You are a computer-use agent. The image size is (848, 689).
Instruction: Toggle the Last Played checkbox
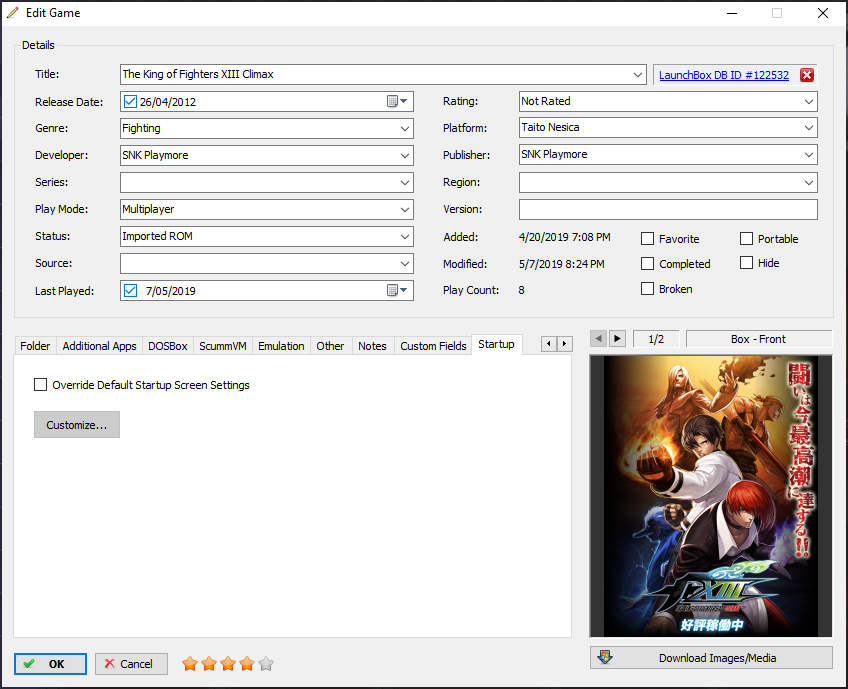click(130, 290)
